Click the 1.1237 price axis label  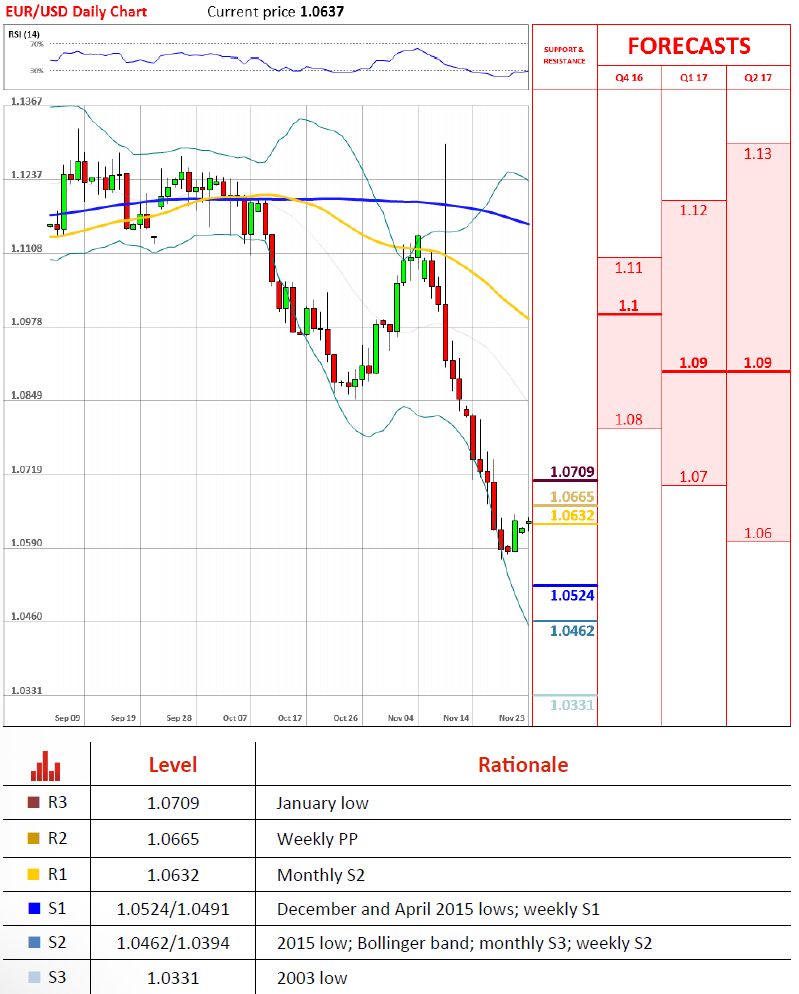pyautogui.click(x=27, y=174)
